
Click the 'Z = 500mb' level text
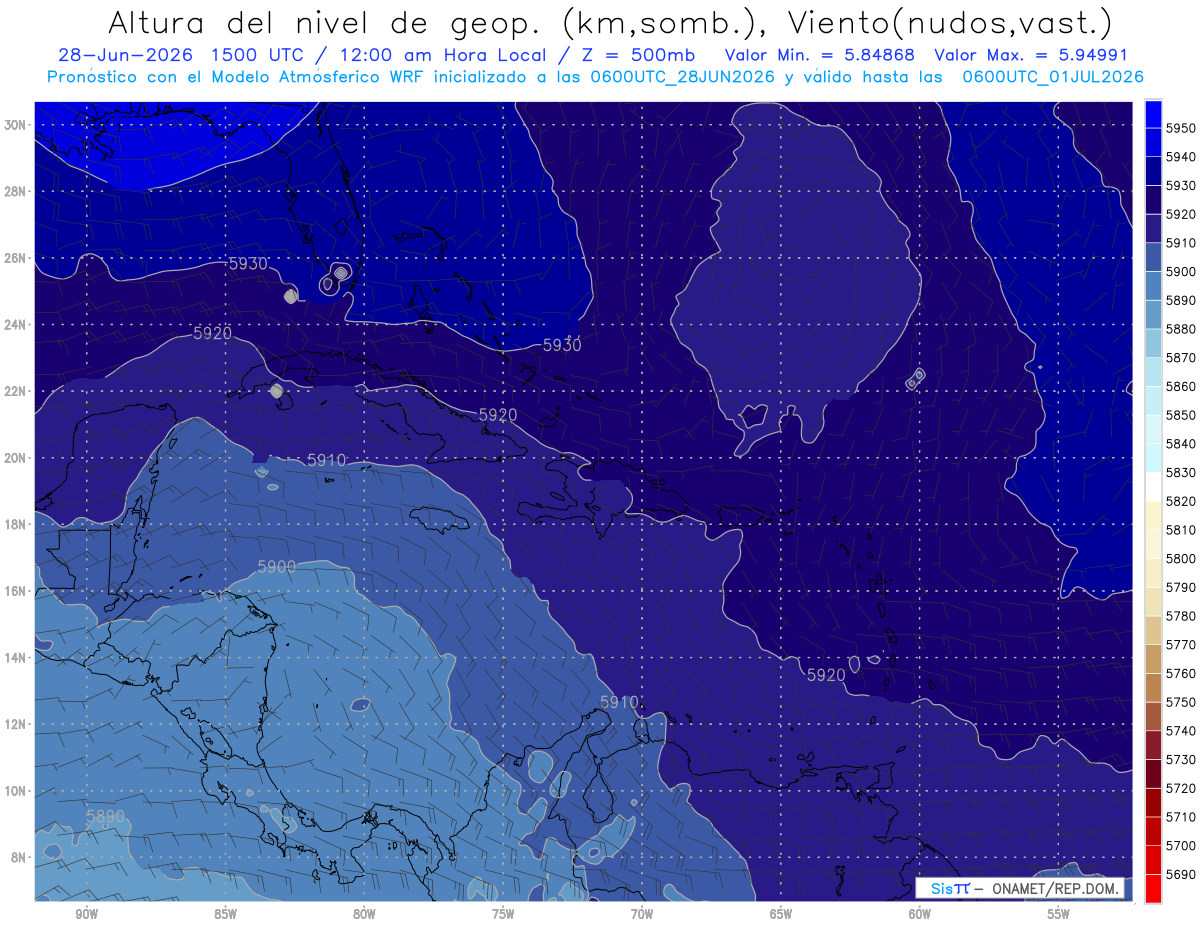click(x=640, y=55)
